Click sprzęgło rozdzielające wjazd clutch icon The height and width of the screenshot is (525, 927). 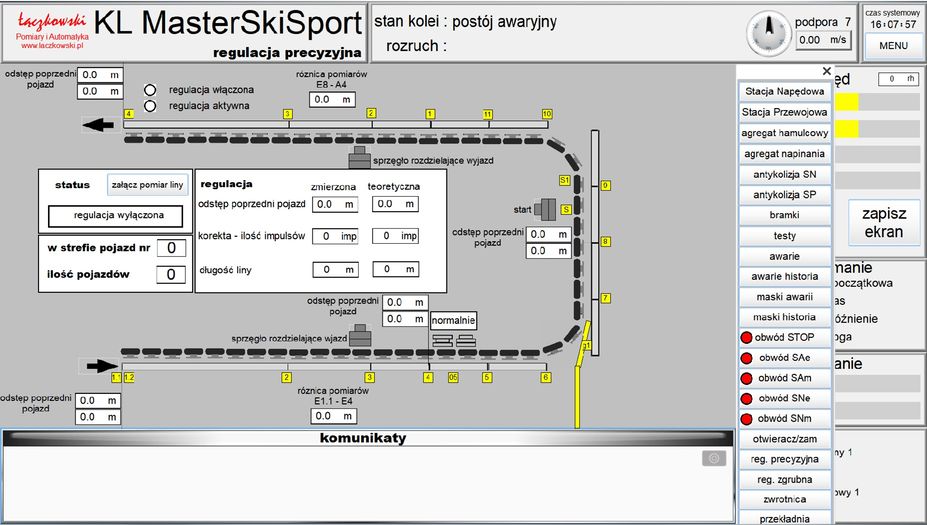360,335
